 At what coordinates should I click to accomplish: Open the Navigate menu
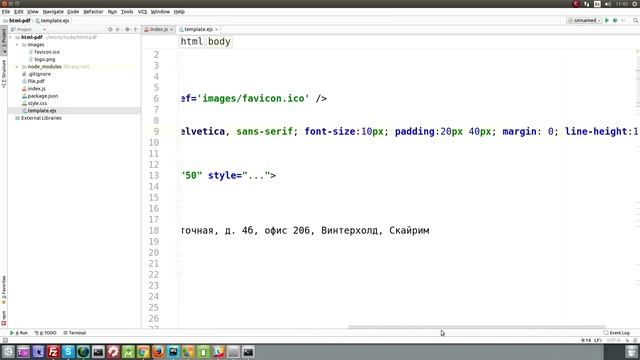tap(53, 12)
